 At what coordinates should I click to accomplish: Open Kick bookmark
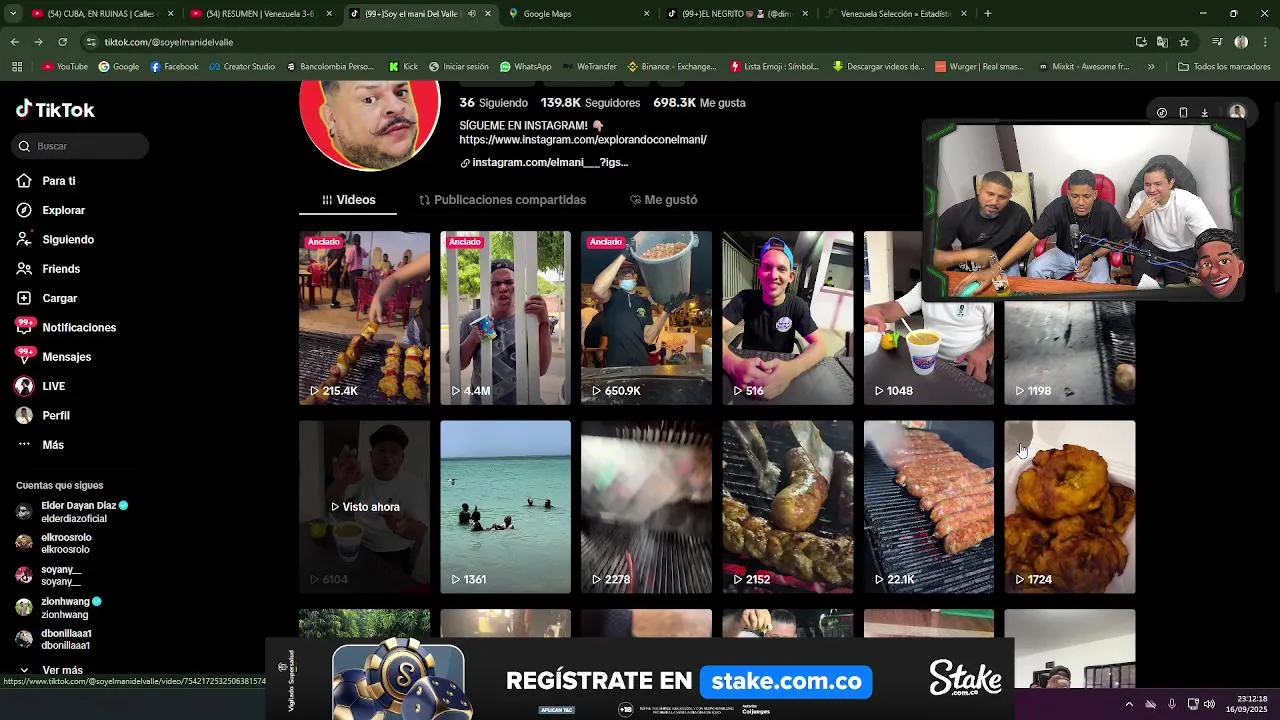(x=403, y=67)
